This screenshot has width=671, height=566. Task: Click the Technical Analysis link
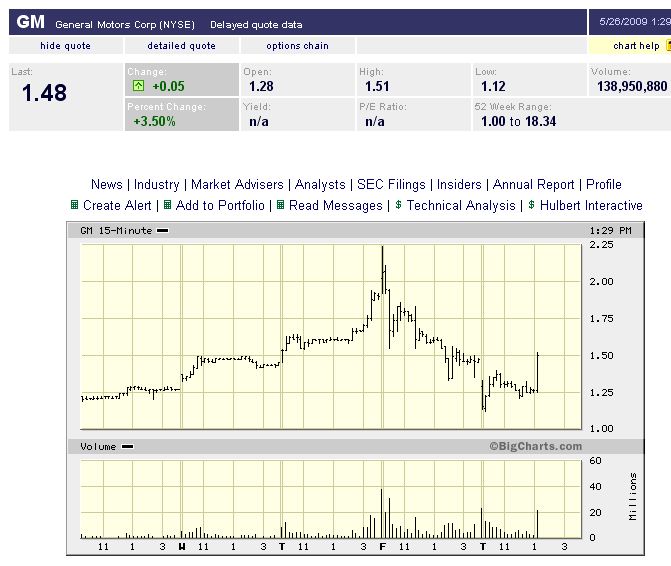(461, 205)
